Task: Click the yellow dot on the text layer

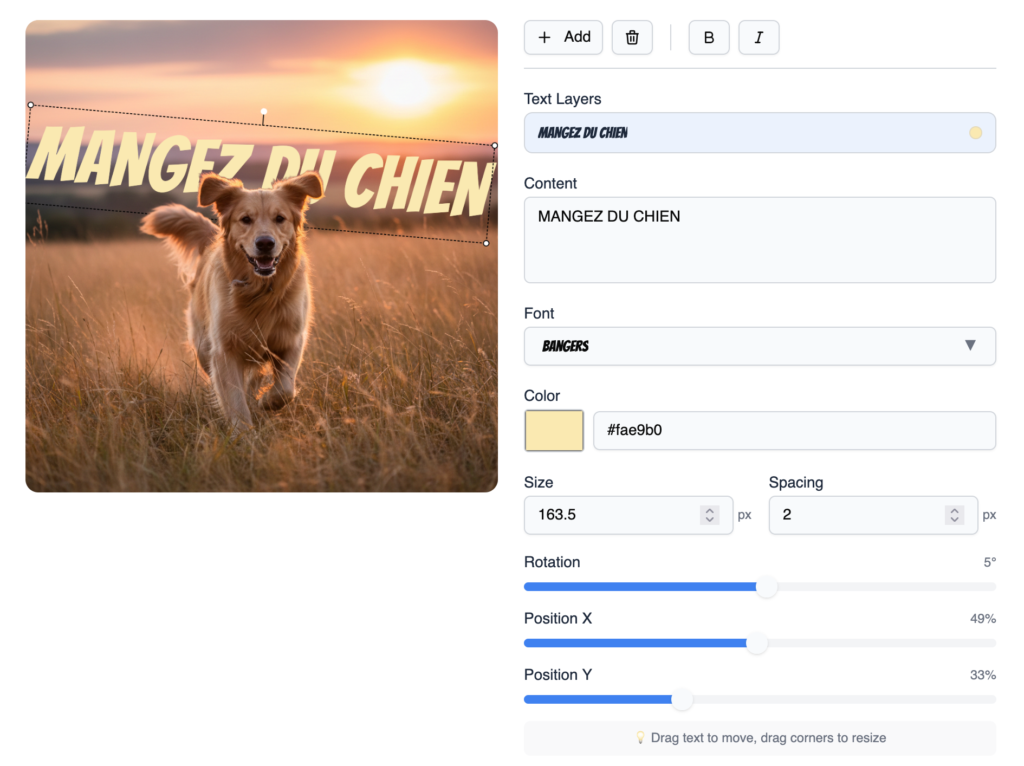Action: [975, 133]
